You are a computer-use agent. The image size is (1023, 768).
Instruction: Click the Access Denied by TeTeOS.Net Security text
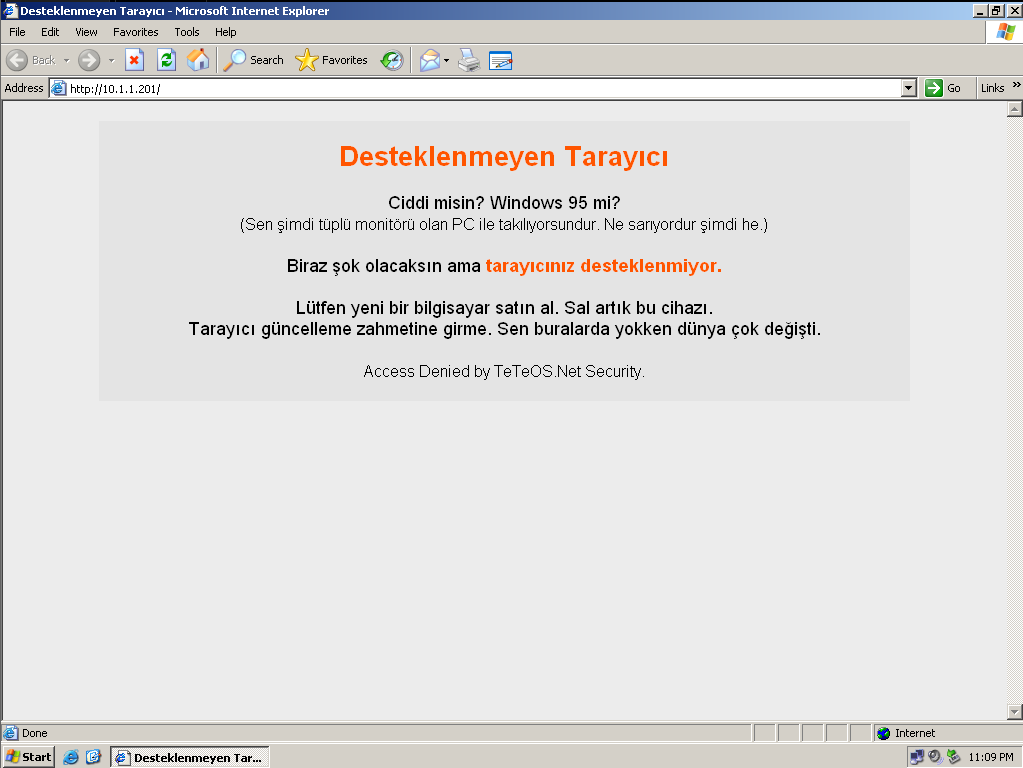click(x=504, y=371)
